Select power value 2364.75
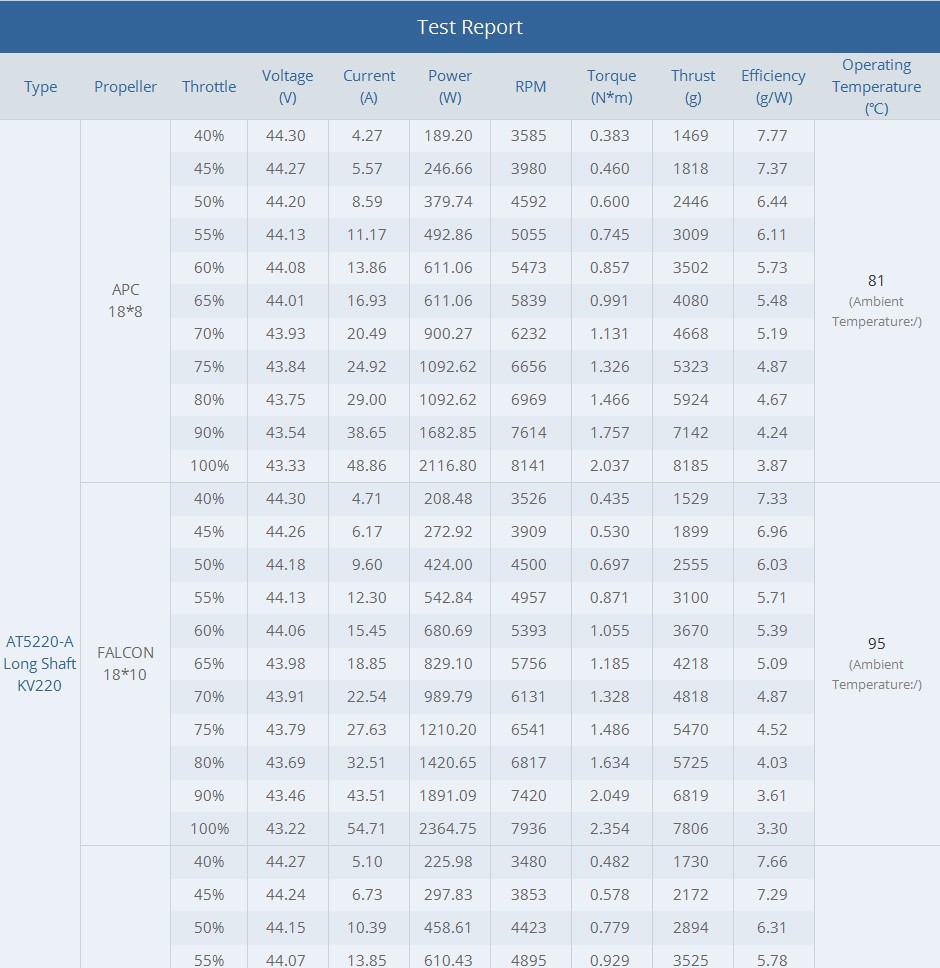The image size is (940, 968). (447, 828)
